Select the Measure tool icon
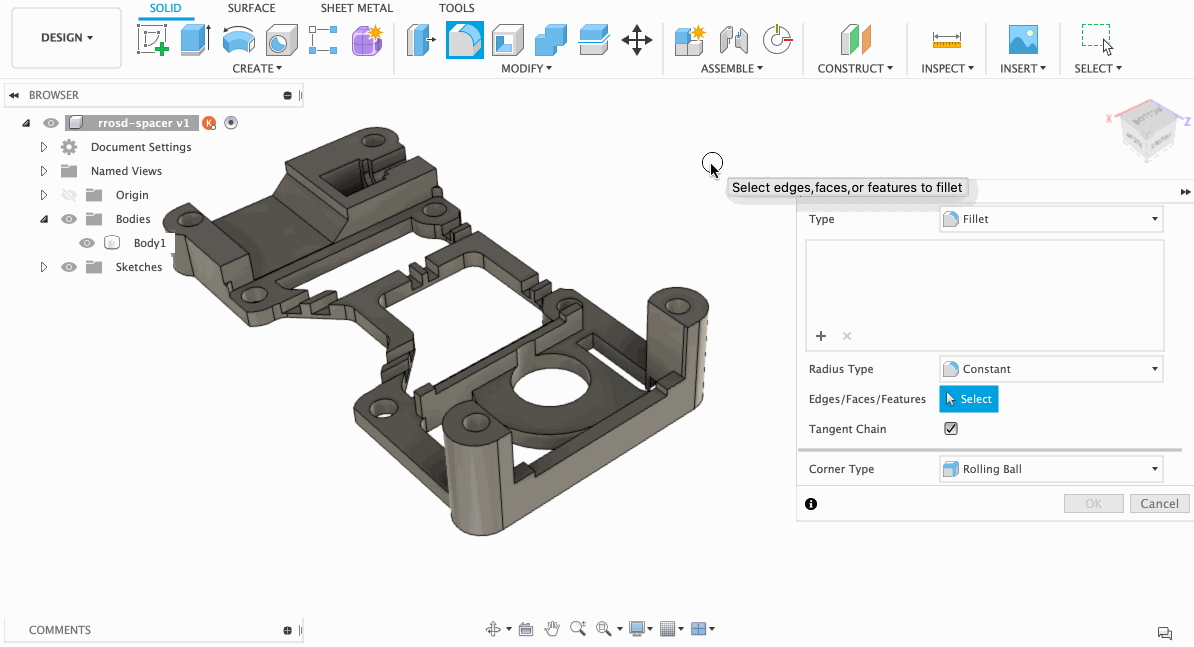 pyautogui.click(x=946, y=40)
